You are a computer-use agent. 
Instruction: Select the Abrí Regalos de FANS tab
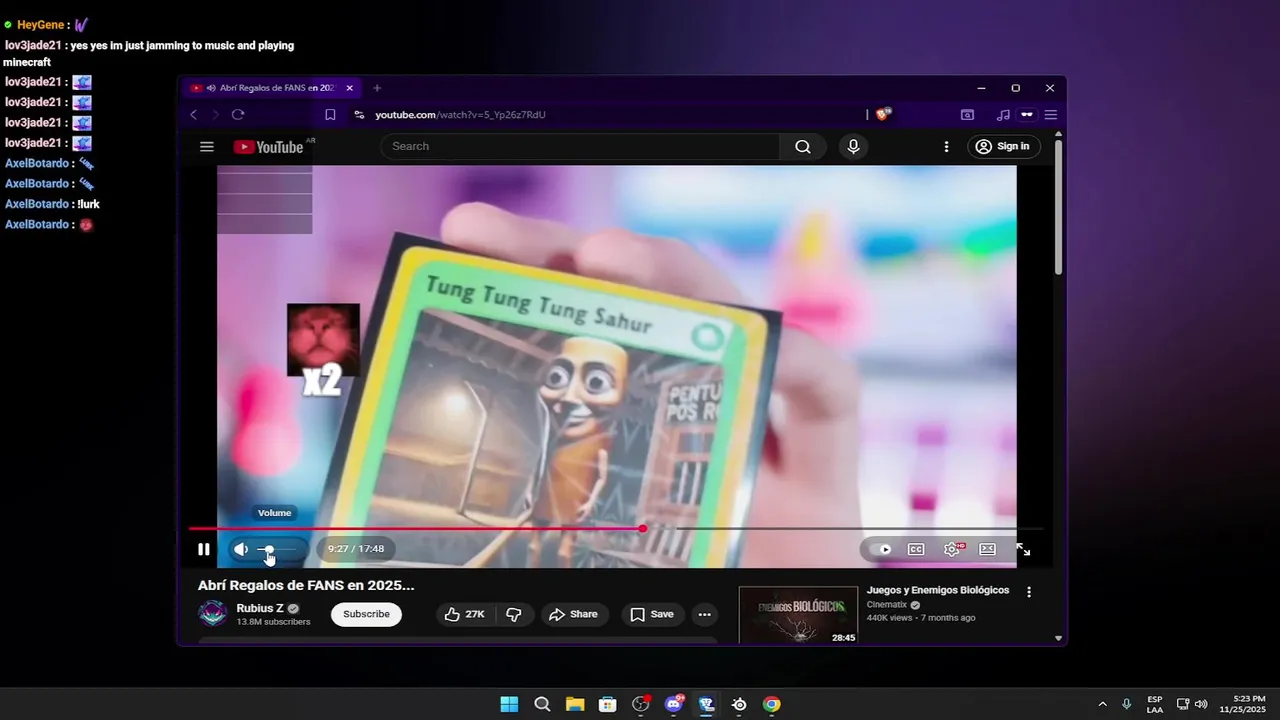tap(272, 88)
